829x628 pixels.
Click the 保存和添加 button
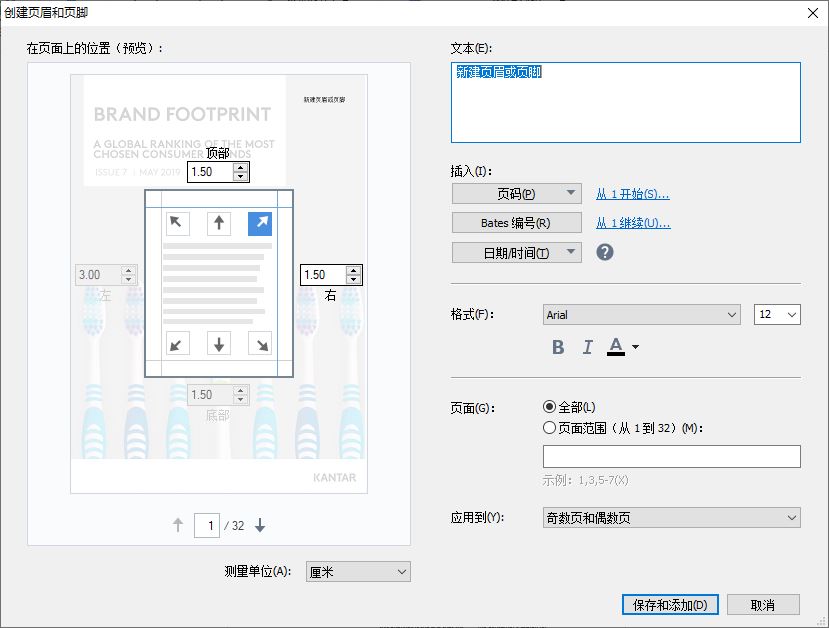point(670,605)
